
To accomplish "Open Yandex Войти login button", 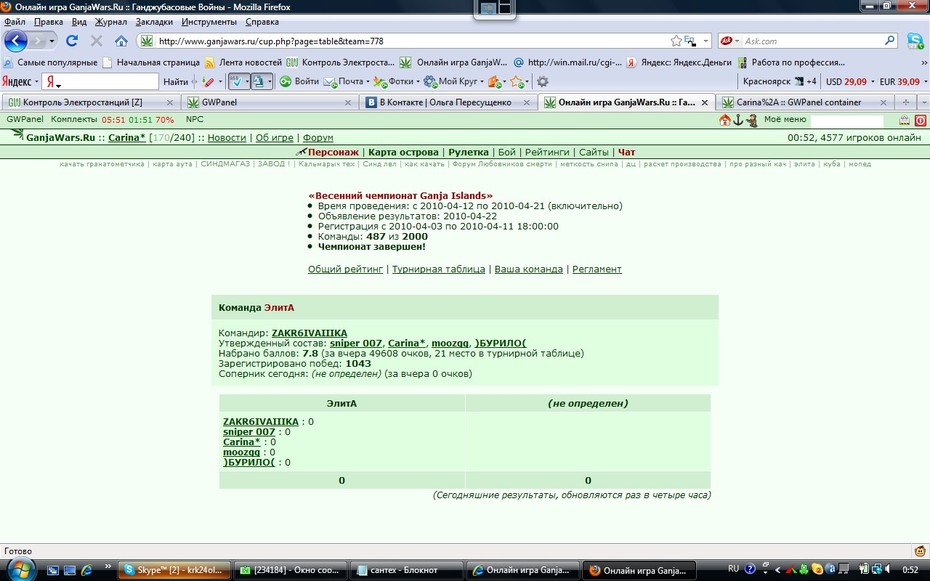I will click(x=300, y=81).
